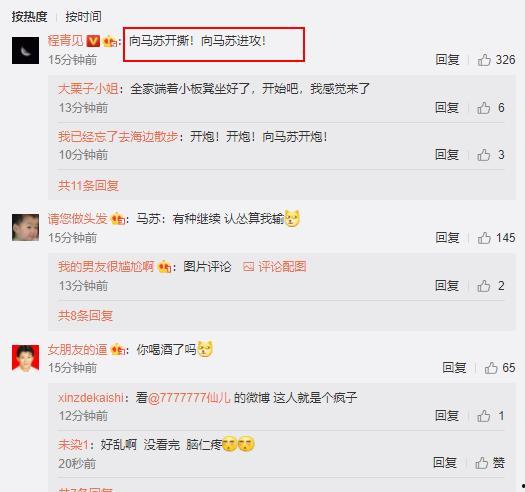Expand 共11条回复 replies
Screen dimensions: 525x492
click(x=88, y=185)
